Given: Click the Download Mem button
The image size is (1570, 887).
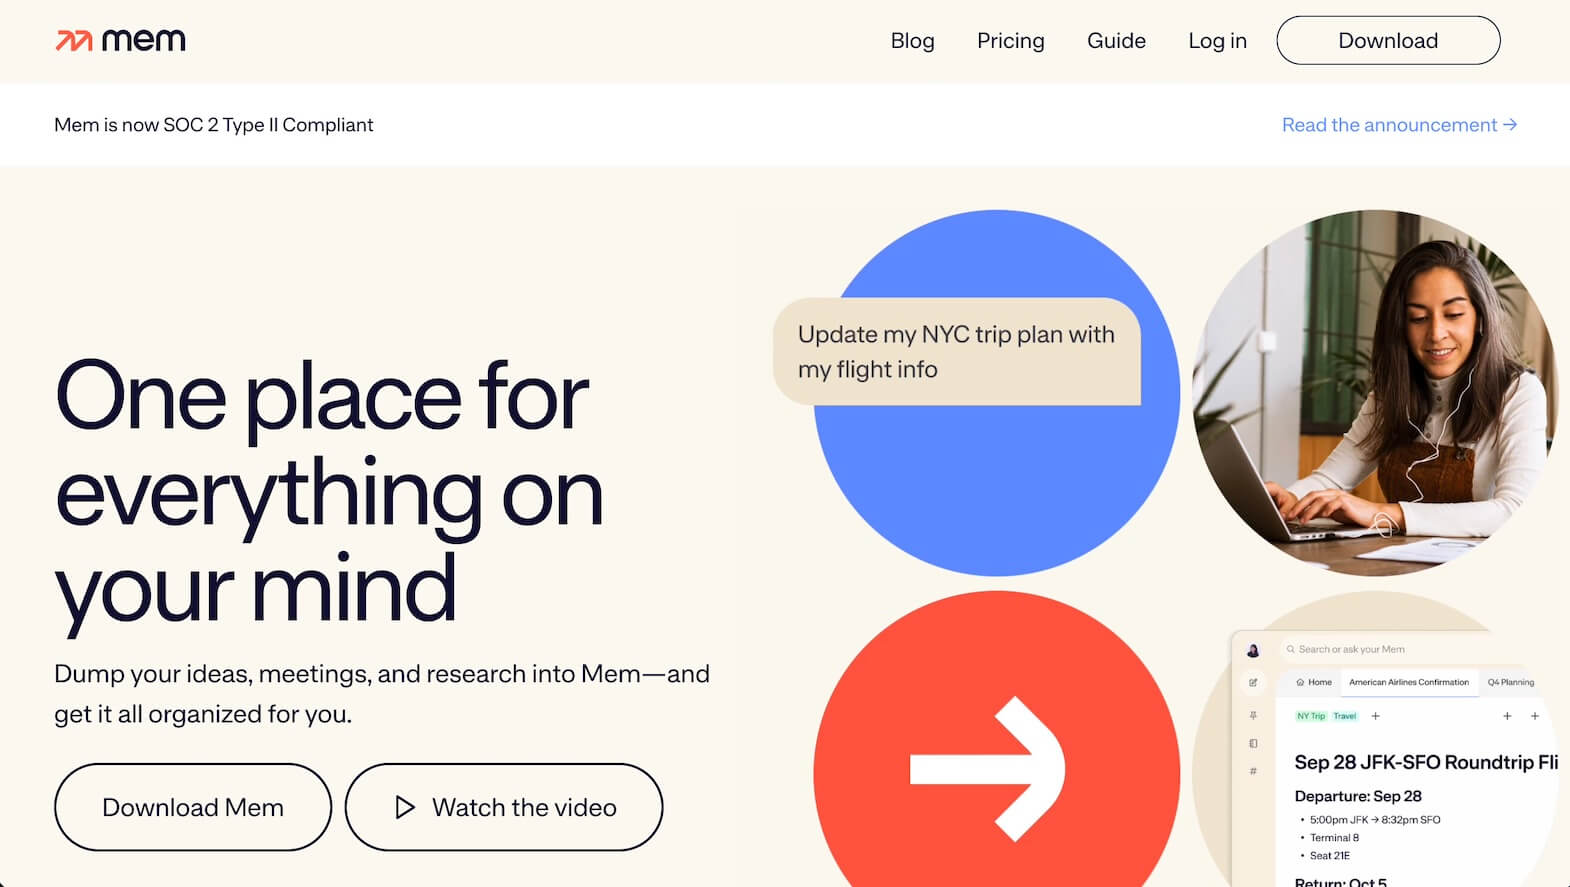Looking at the screenshot, I should point(193,807).
